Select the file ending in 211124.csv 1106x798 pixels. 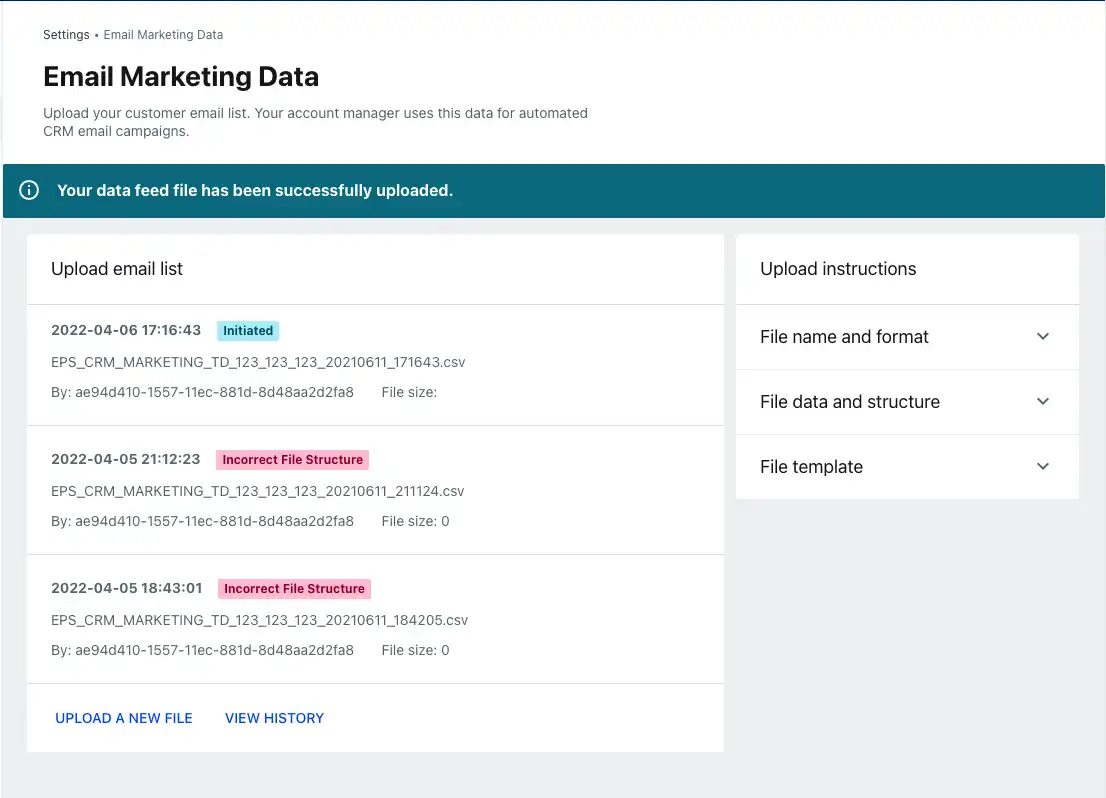tap(258, 491)
